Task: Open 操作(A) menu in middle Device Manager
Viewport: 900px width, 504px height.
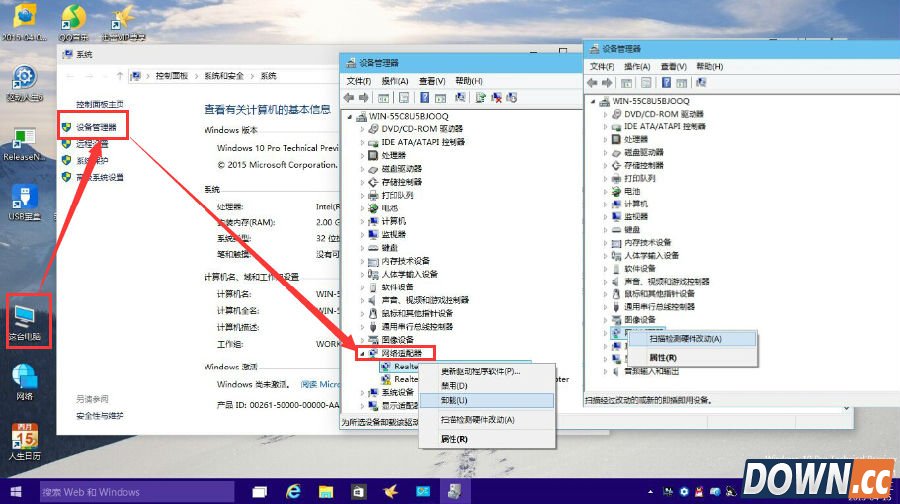Action: (395, 81)
